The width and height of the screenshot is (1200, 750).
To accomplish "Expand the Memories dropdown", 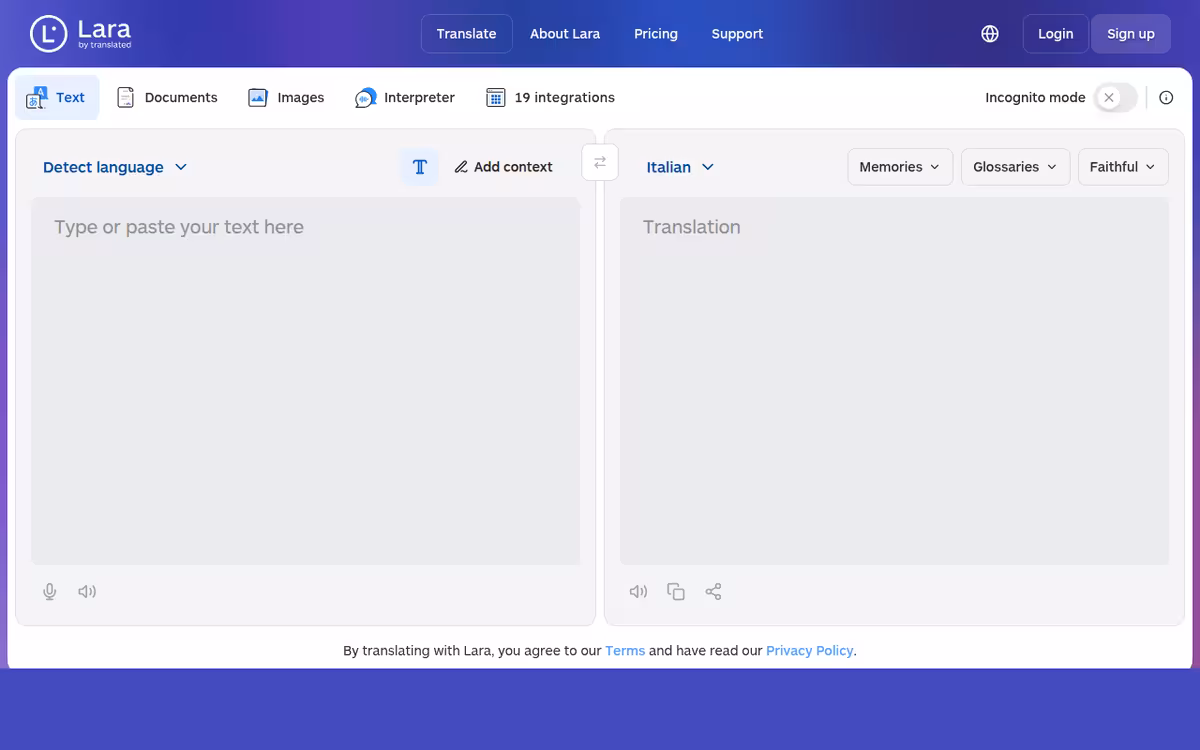I will [x=900, y=167].
